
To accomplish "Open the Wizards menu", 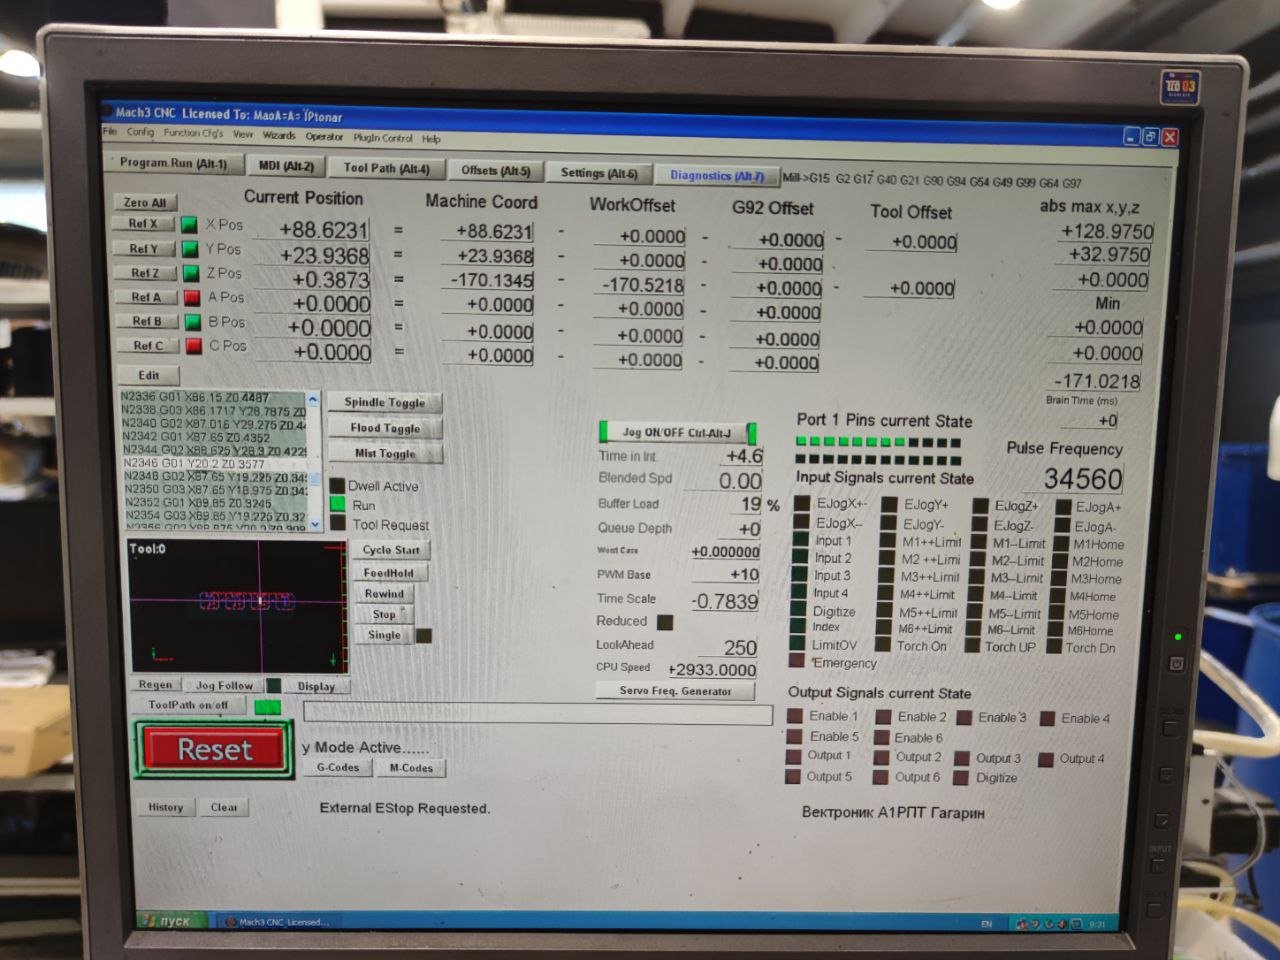I will [x=279, y=135].
